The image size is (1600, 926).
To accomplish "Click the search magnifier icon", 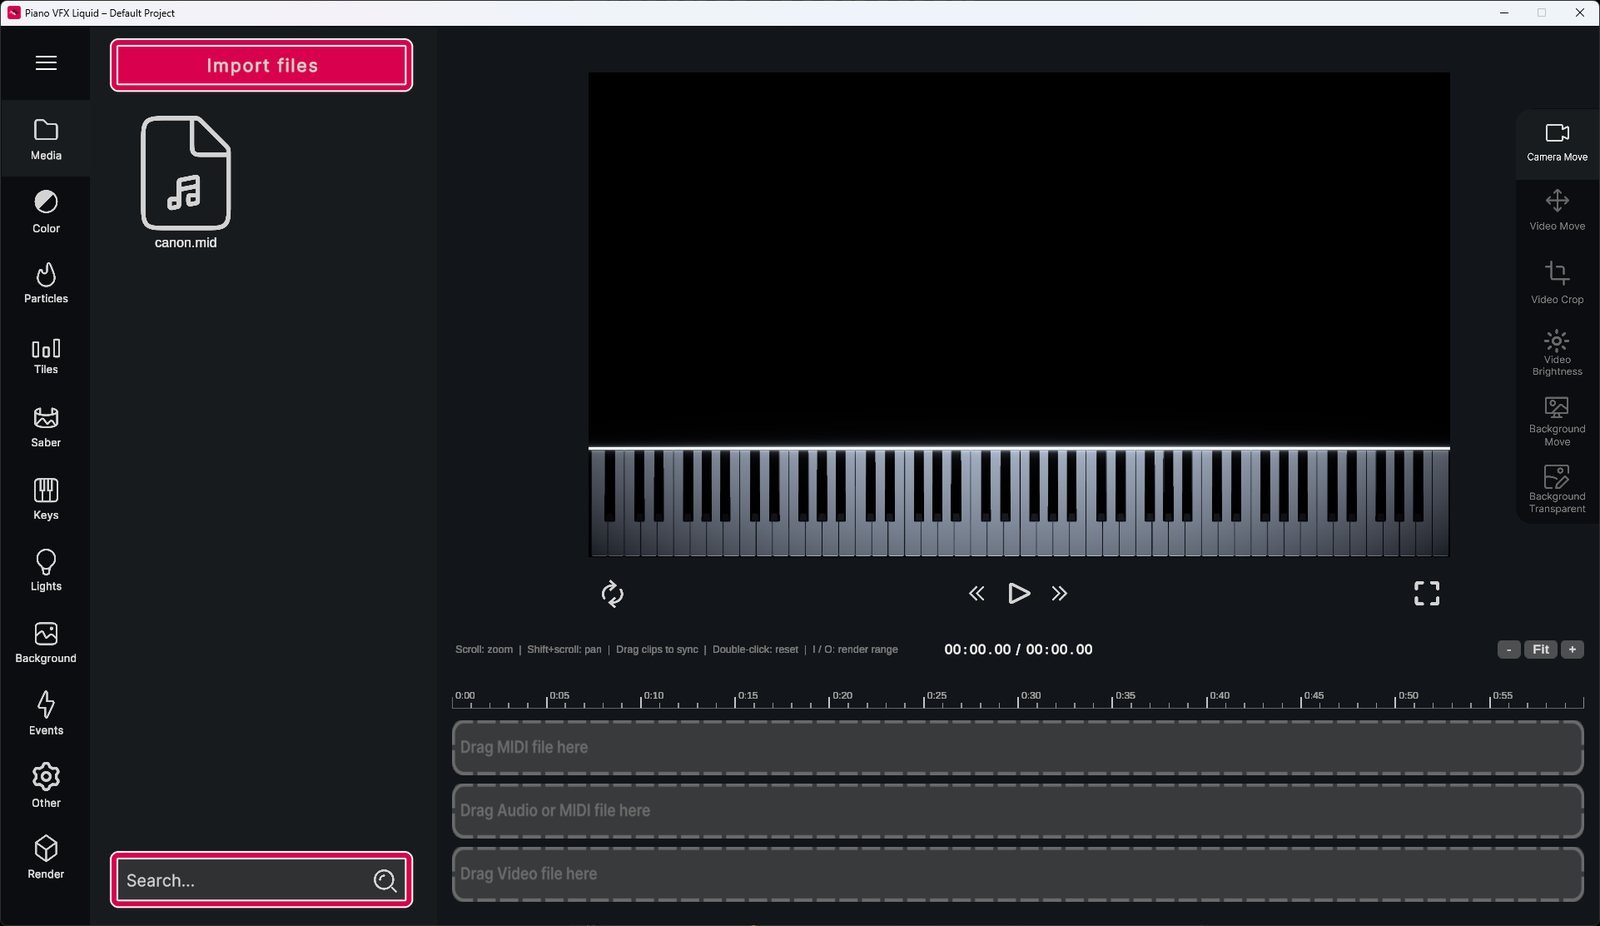I will [385, 880].
